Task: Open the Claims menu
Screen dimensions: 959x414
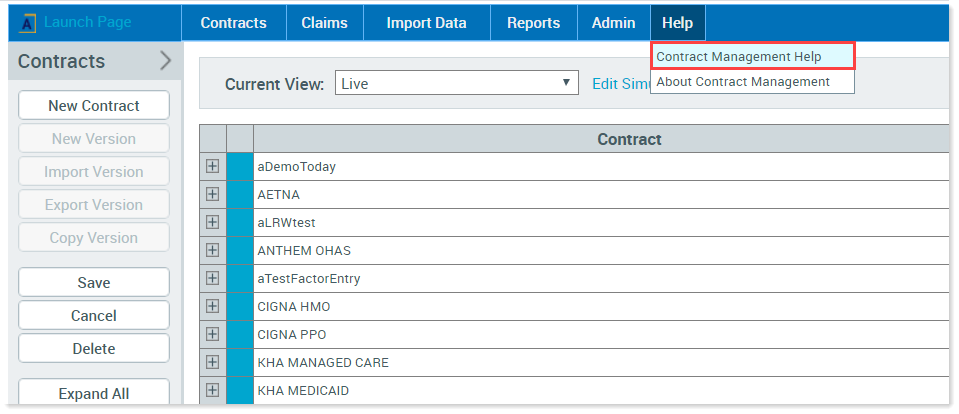Action: pyautogui.click(x=324, y=23)
